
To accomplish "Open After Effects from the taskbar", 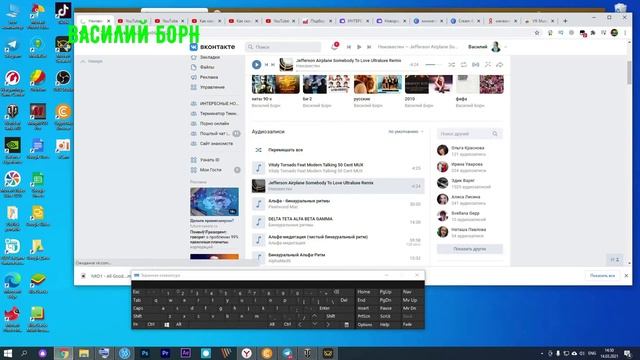I will pyautogui.click(x=185, y=353).
